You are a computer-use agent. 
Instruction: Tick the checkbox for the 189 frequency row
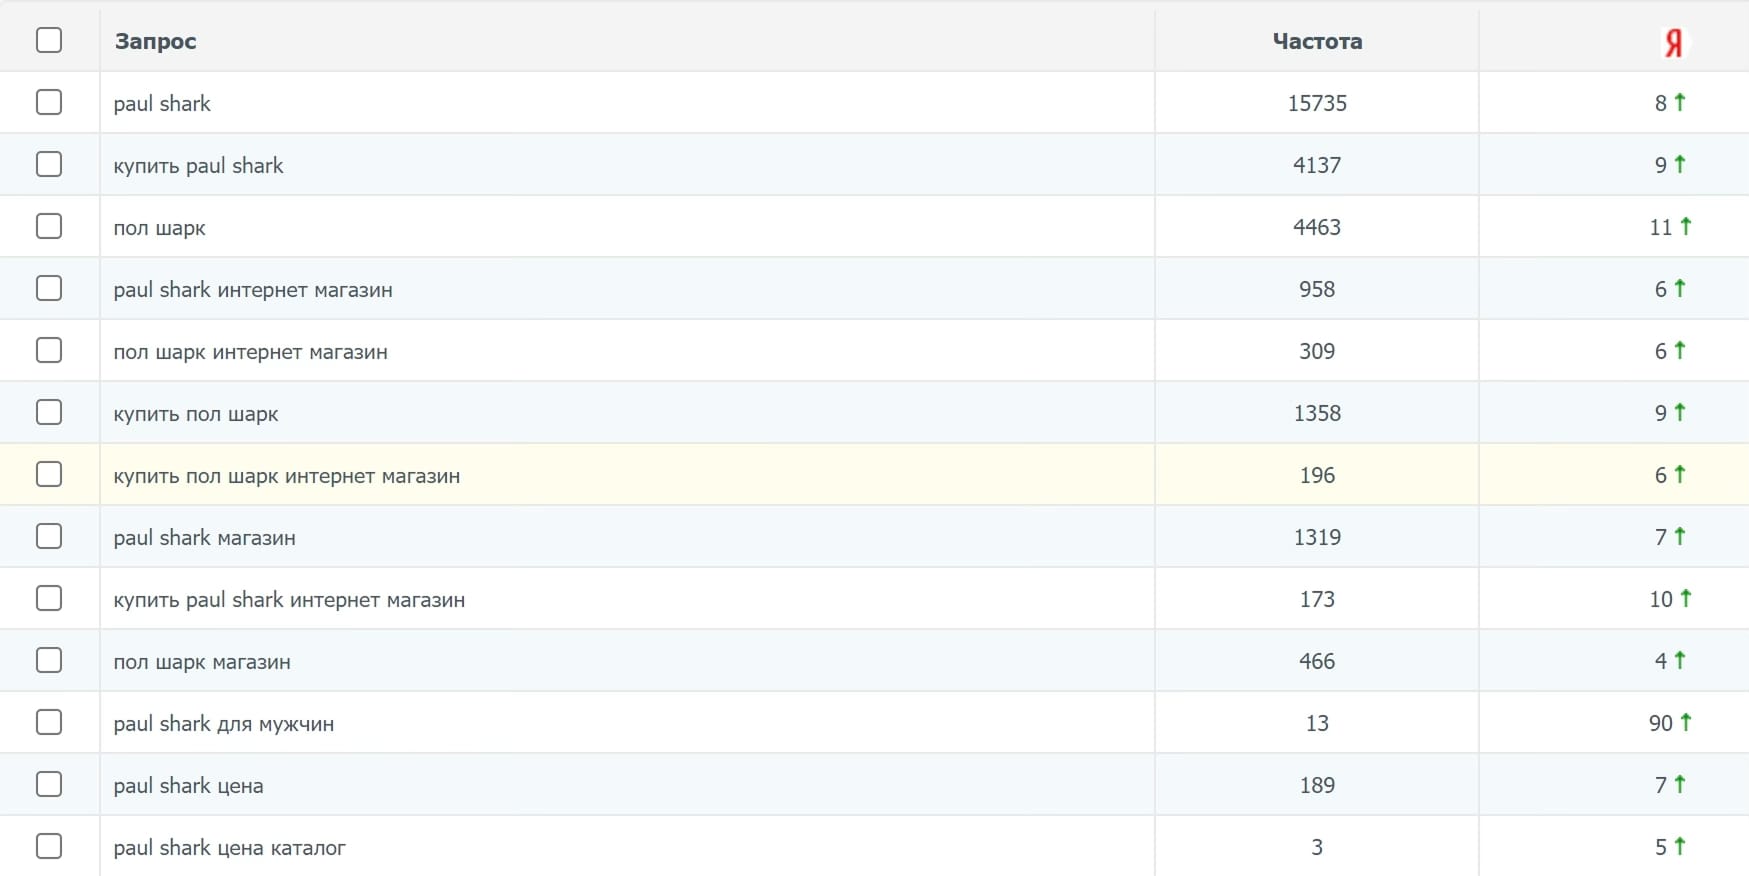pyautogui.click(x=49, y=784)
